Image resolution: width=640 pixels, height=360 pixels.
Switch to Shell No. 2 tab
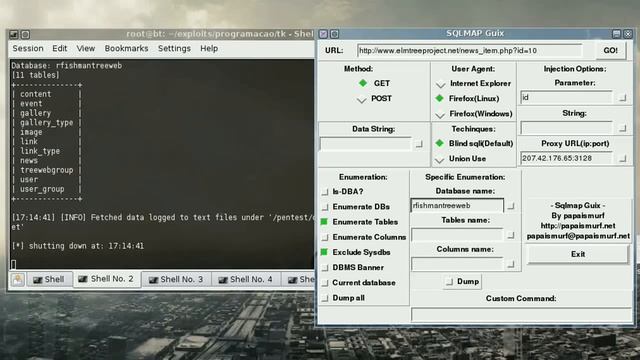pos(107,279)
